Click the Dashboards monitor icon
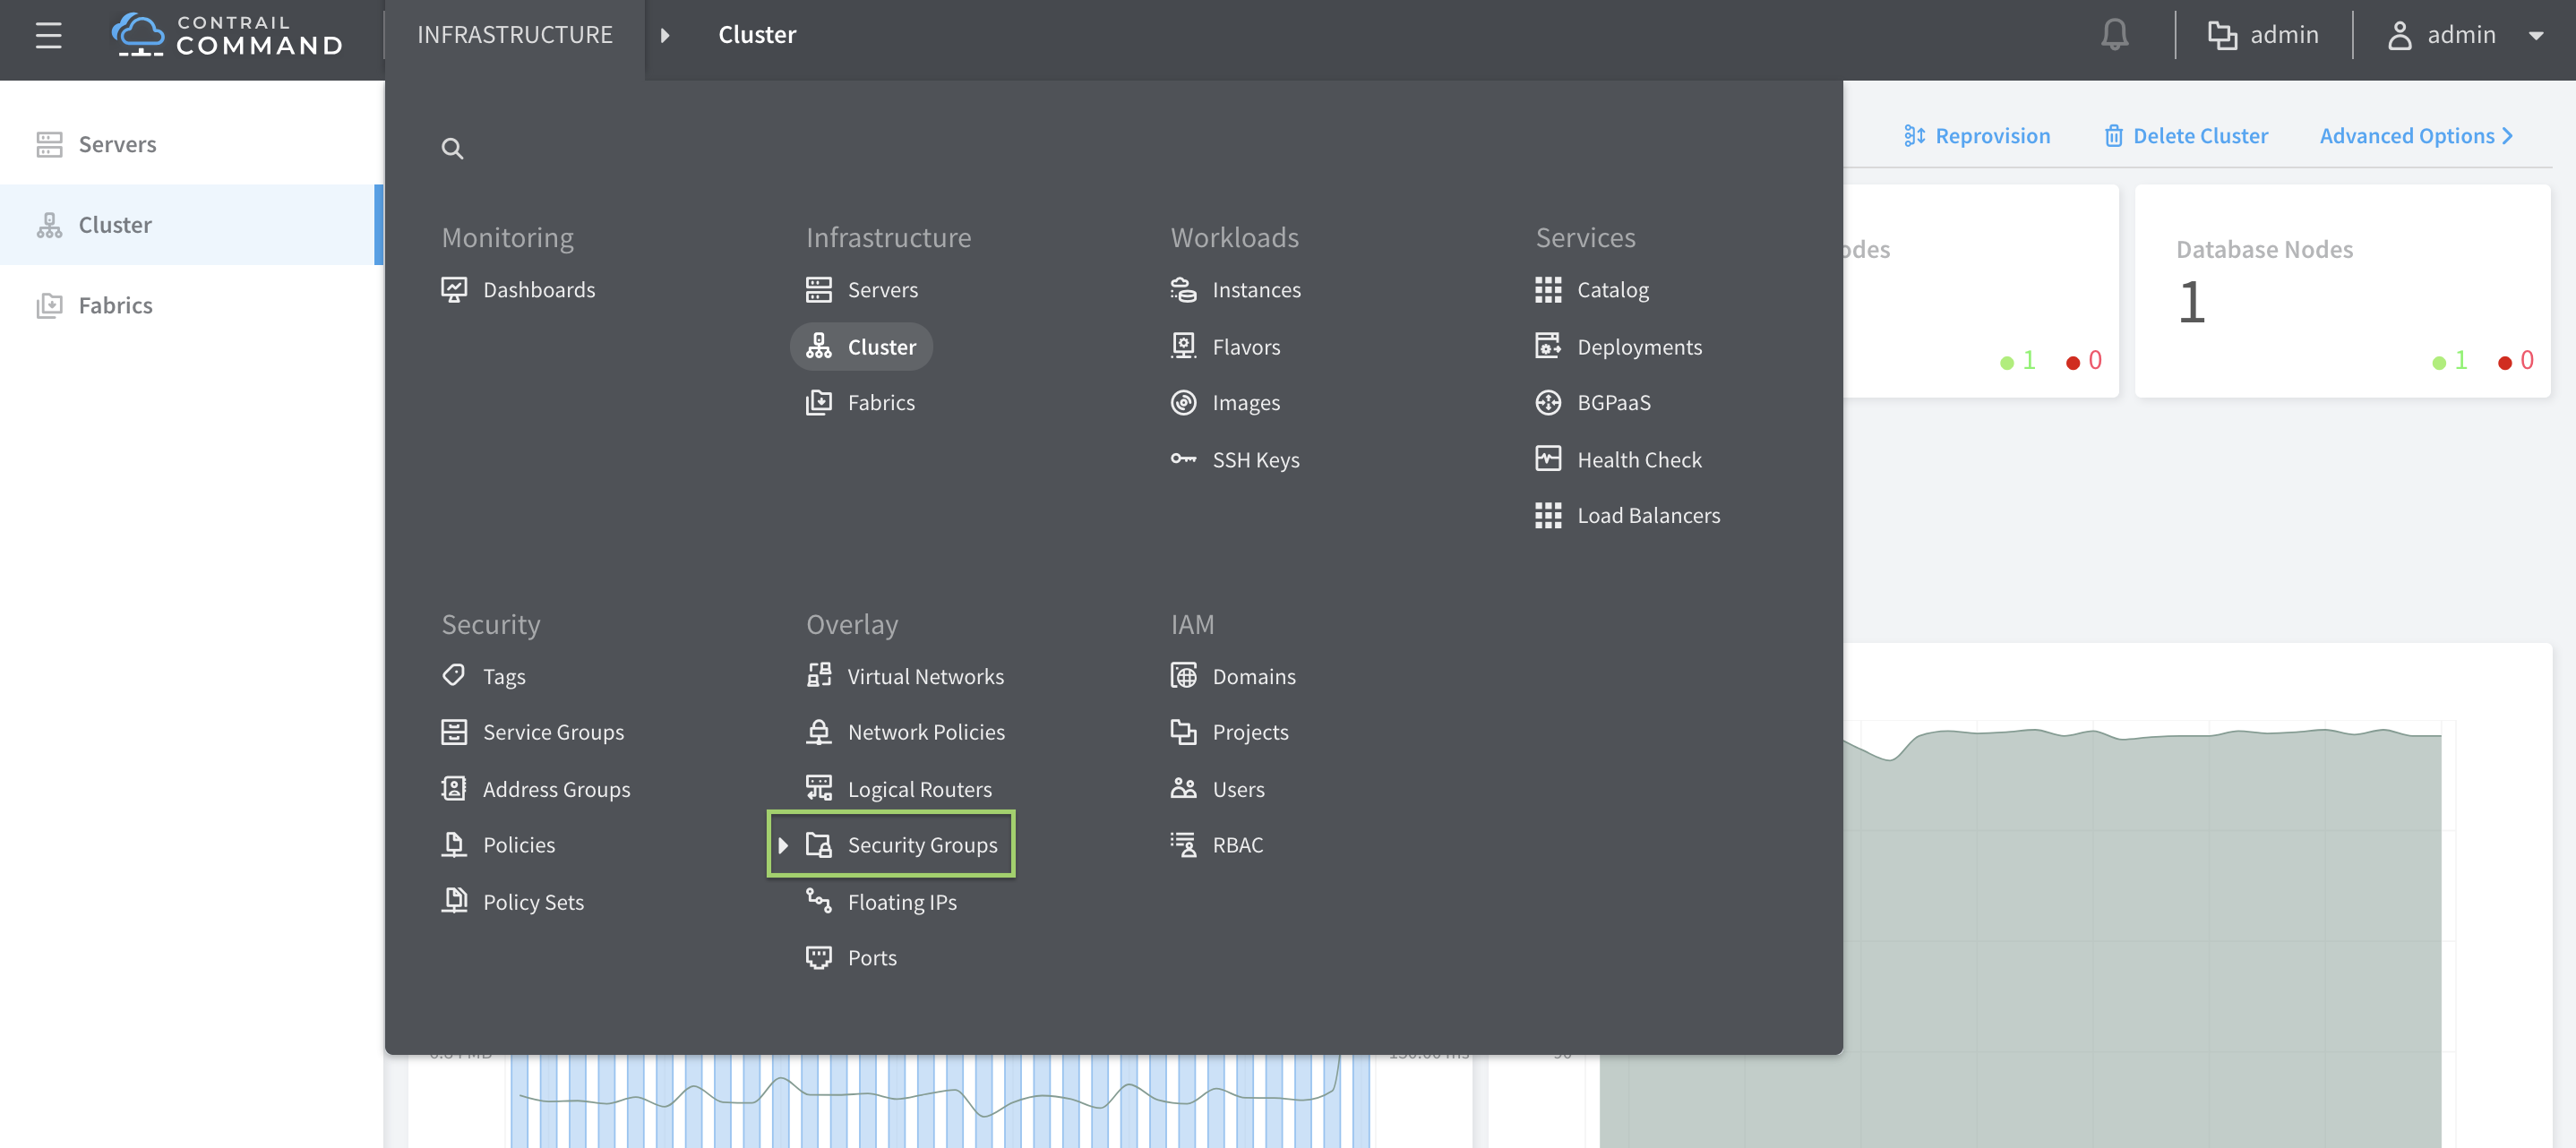Viewport: 2576px width, 1148px height. 454,290
